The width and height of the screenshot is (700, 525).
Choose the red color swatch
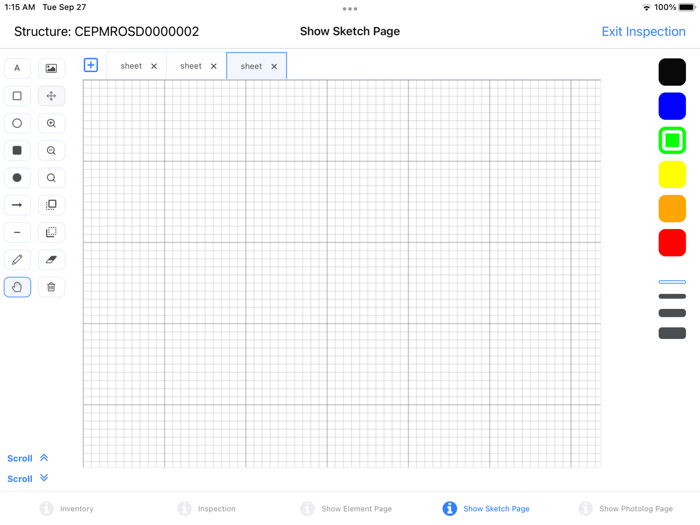coord(672,243)
